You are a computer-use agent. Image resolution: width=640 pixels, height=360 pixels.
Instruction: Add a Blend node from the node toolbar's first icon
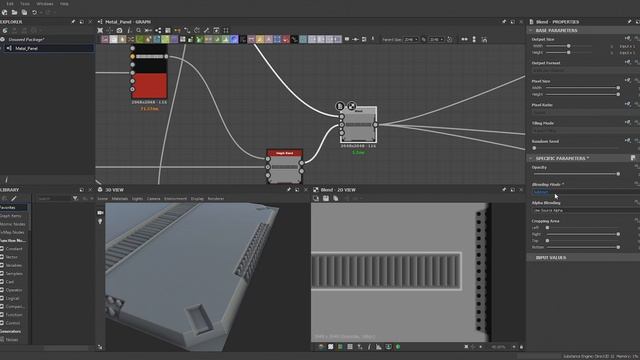tap(105, 39)
